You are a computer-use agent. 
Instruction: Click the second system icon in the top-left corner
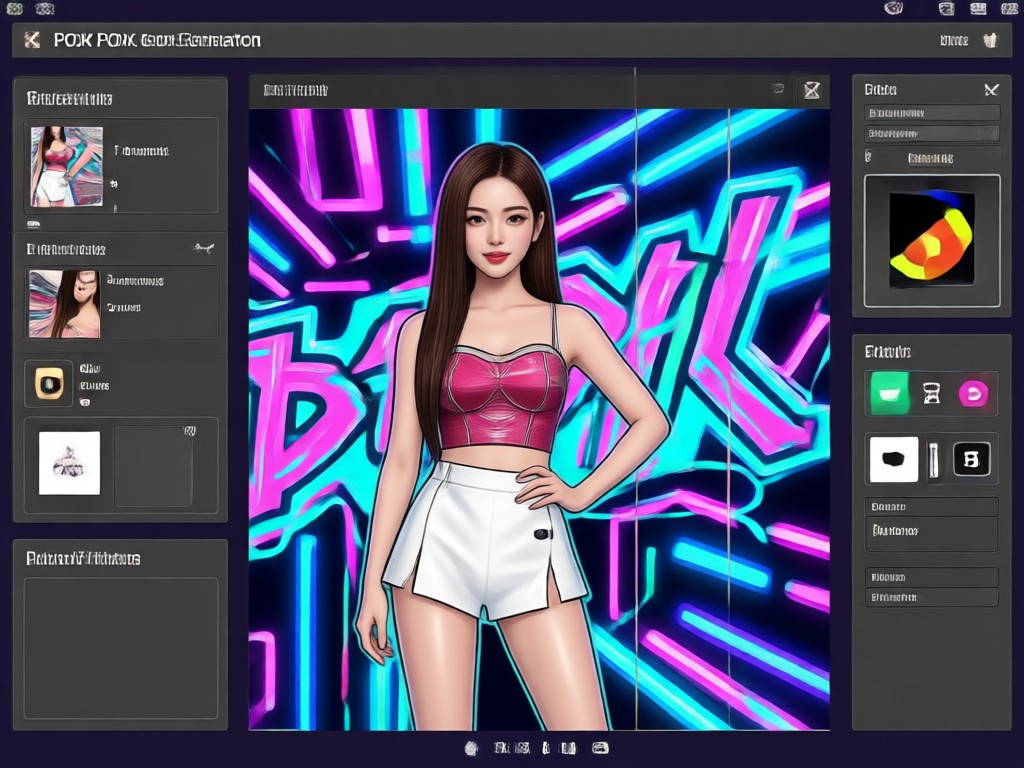[44, 8]
